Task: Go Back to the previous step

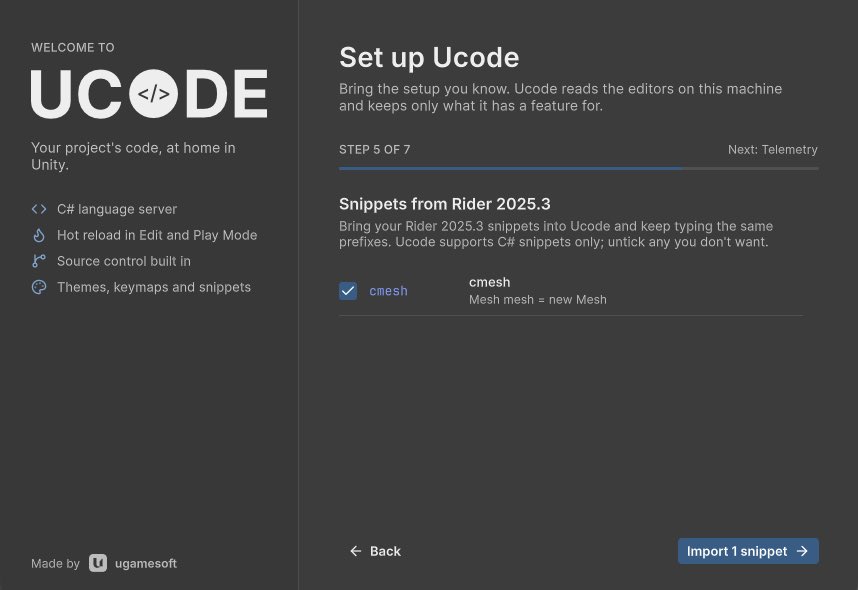Action: tap(375, 551)
